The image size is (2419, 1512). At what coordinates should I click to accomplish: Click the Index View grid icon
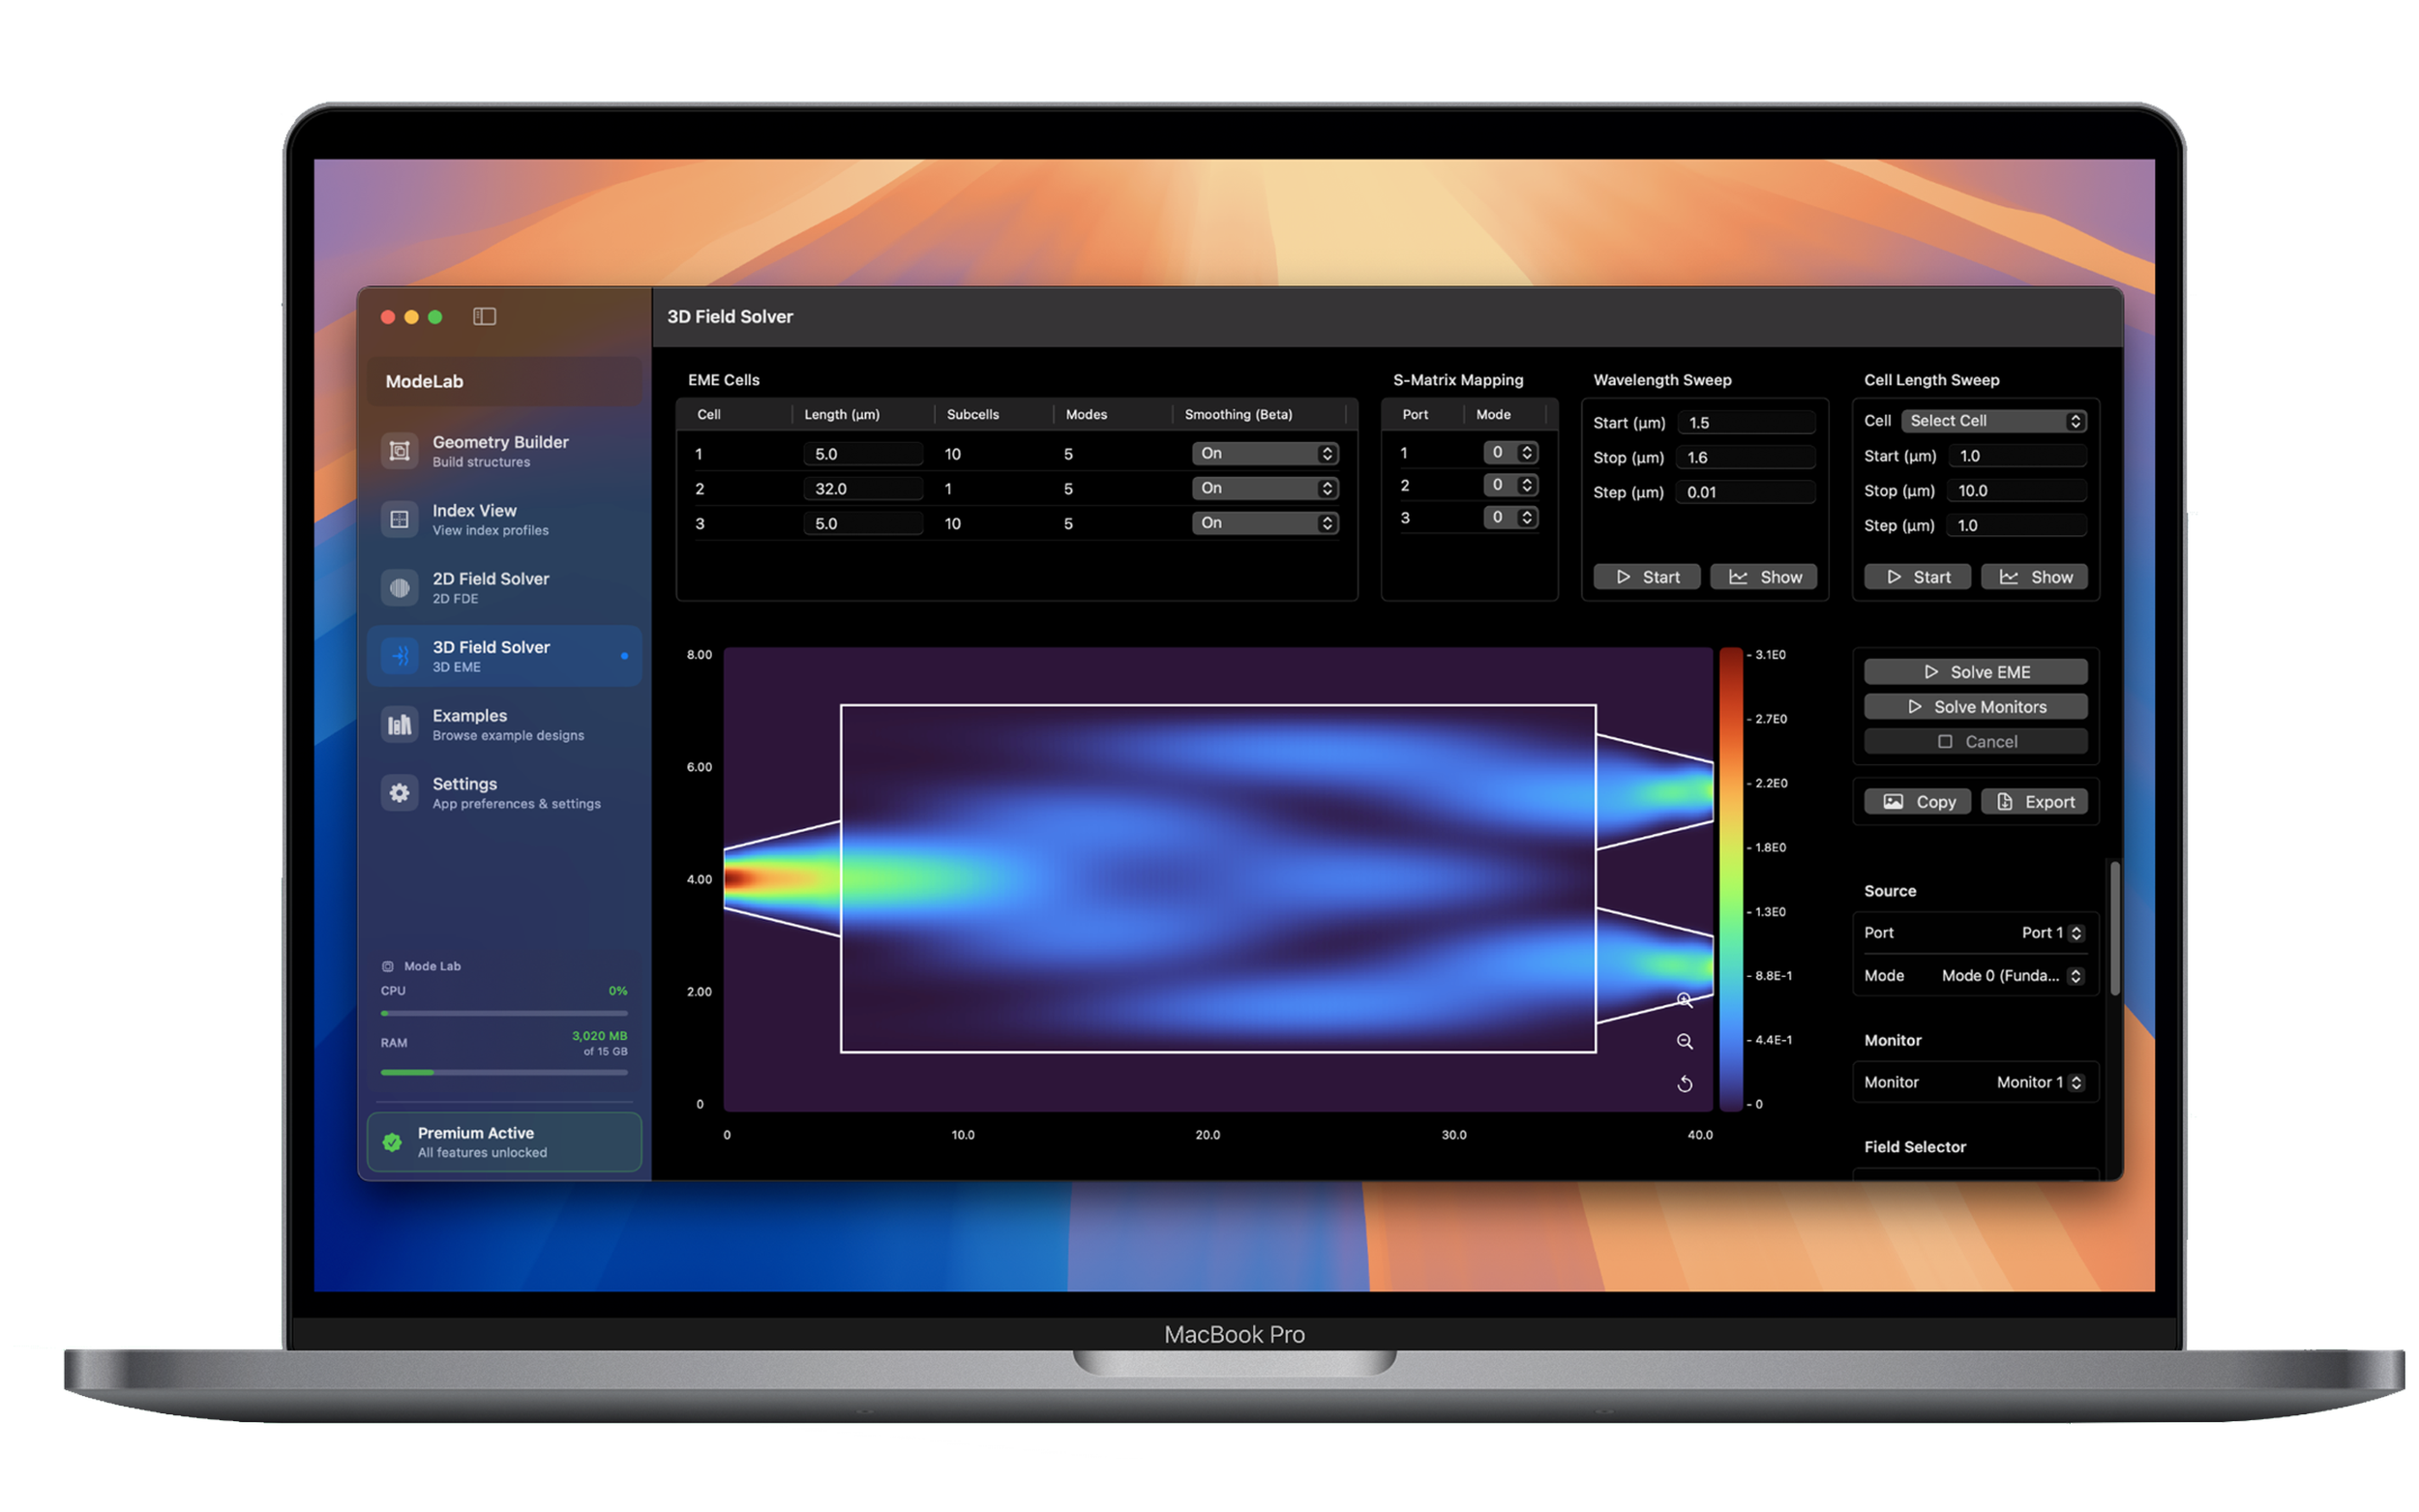point(399,519)
